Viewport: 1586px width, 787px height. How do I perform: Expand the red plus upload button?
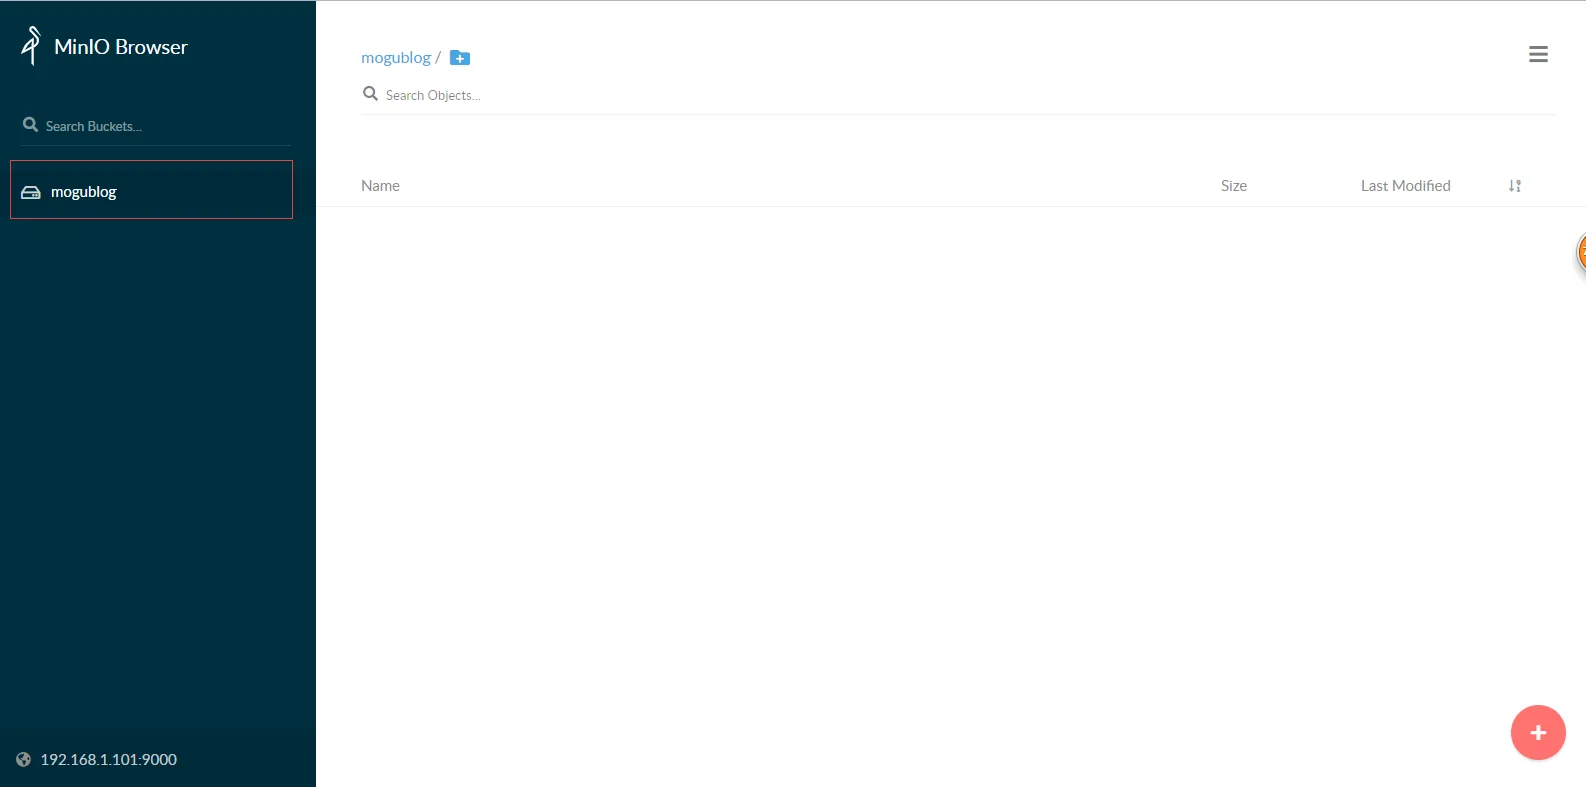pyautogui.click(x=1537, y=733)
